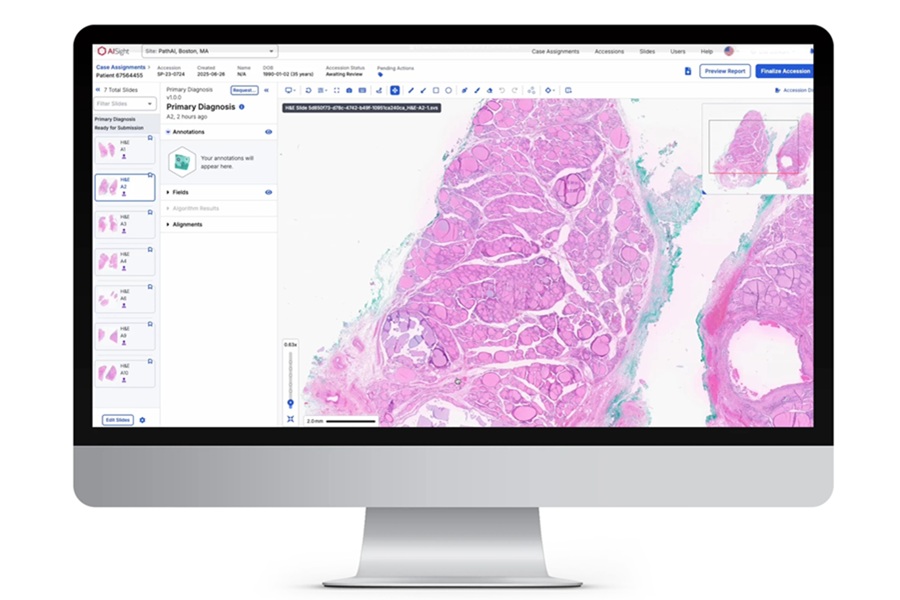The height and width of the screenshot is (600, 900).
Task: Select the line drawing tool
Action: point(410,91)
